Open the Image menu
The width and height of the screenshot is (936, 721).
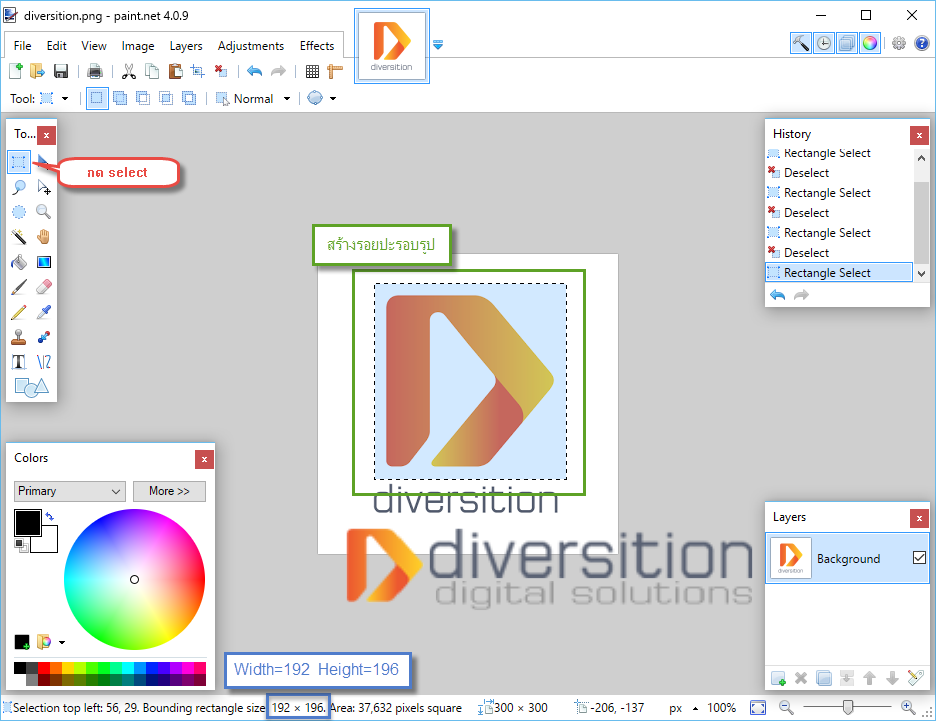click(138, 46)
